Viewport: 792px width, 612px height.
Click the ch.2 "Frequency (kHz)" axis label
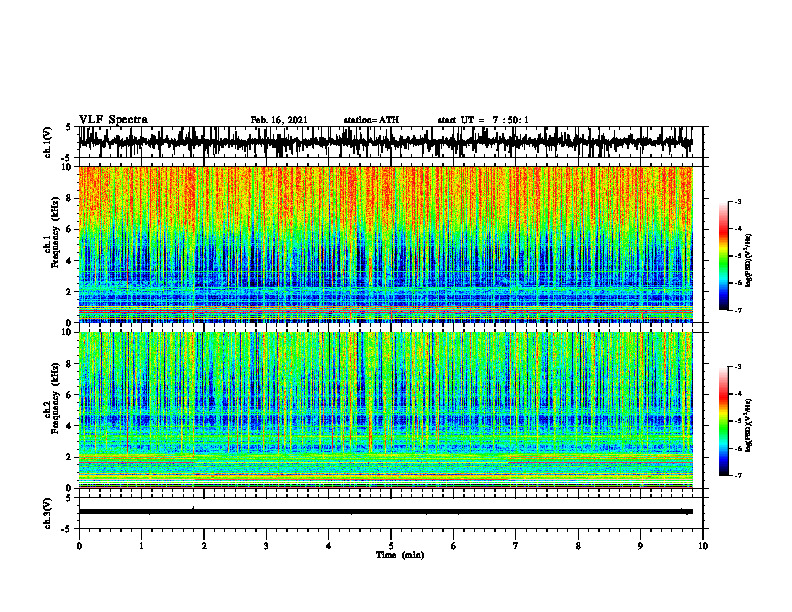click(x=55, y=398)
